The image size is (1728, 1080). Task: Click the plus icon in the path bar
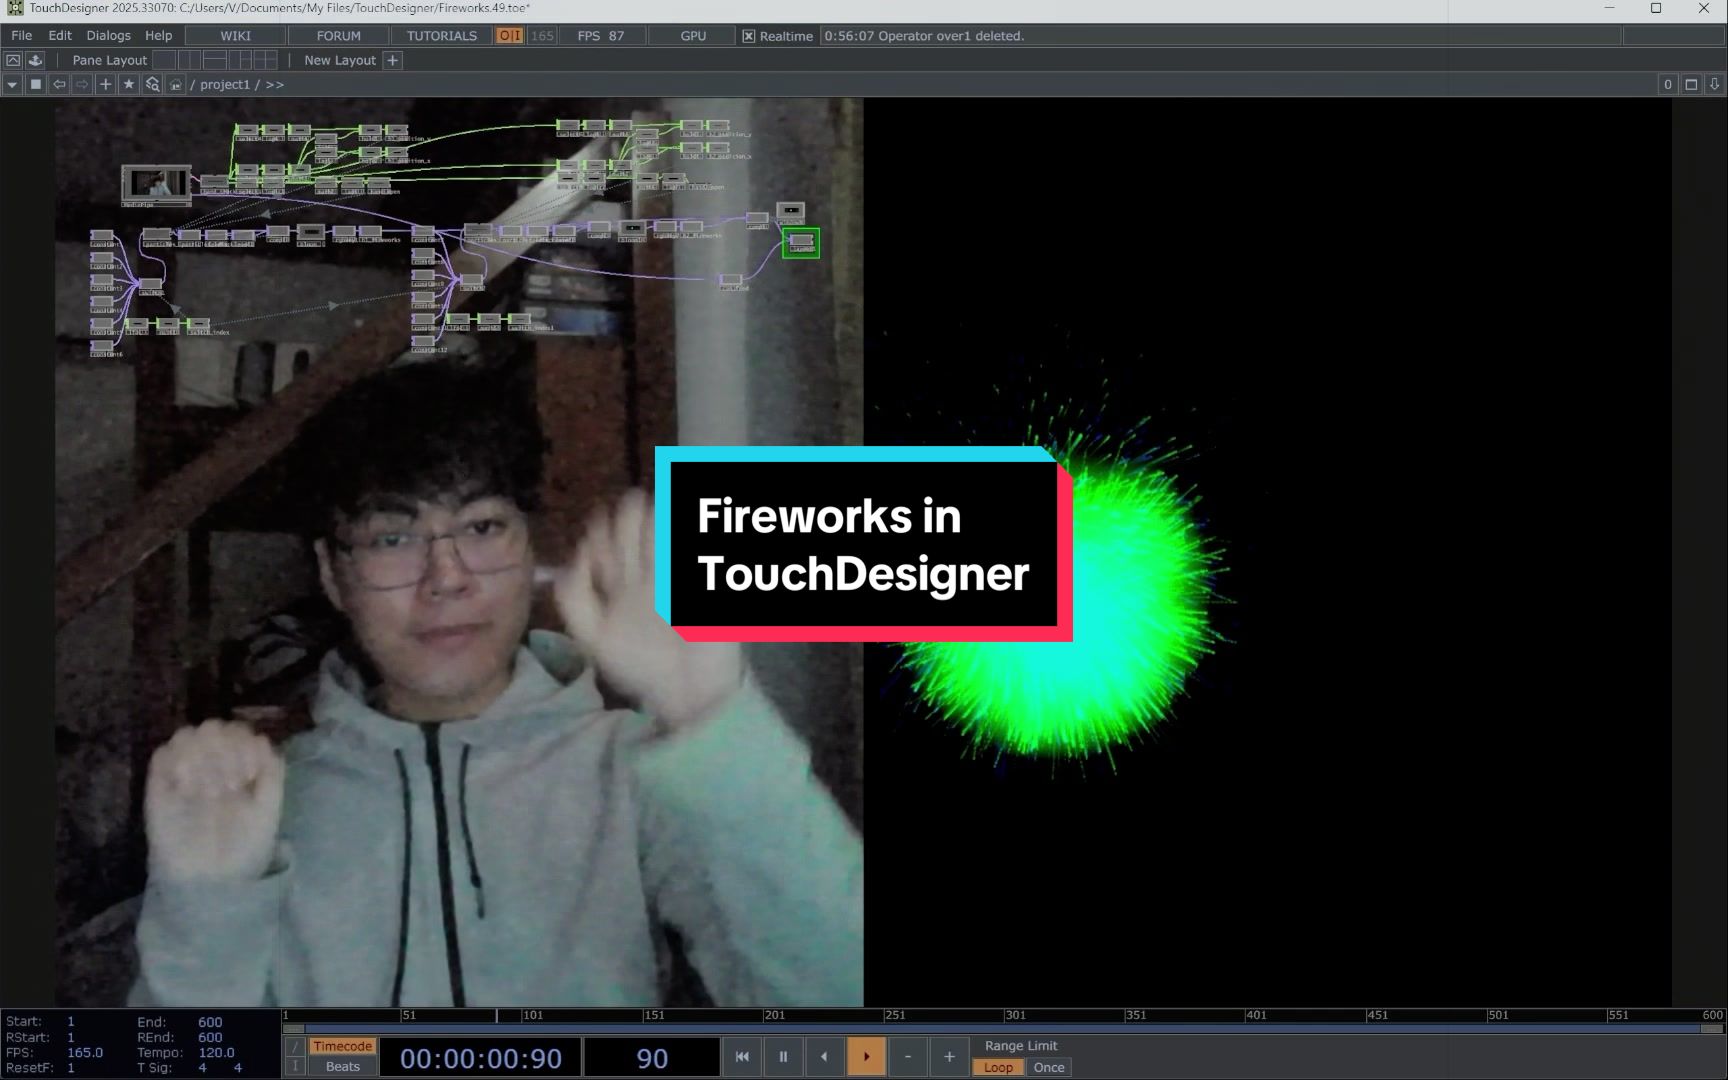[x=105, y=85]
